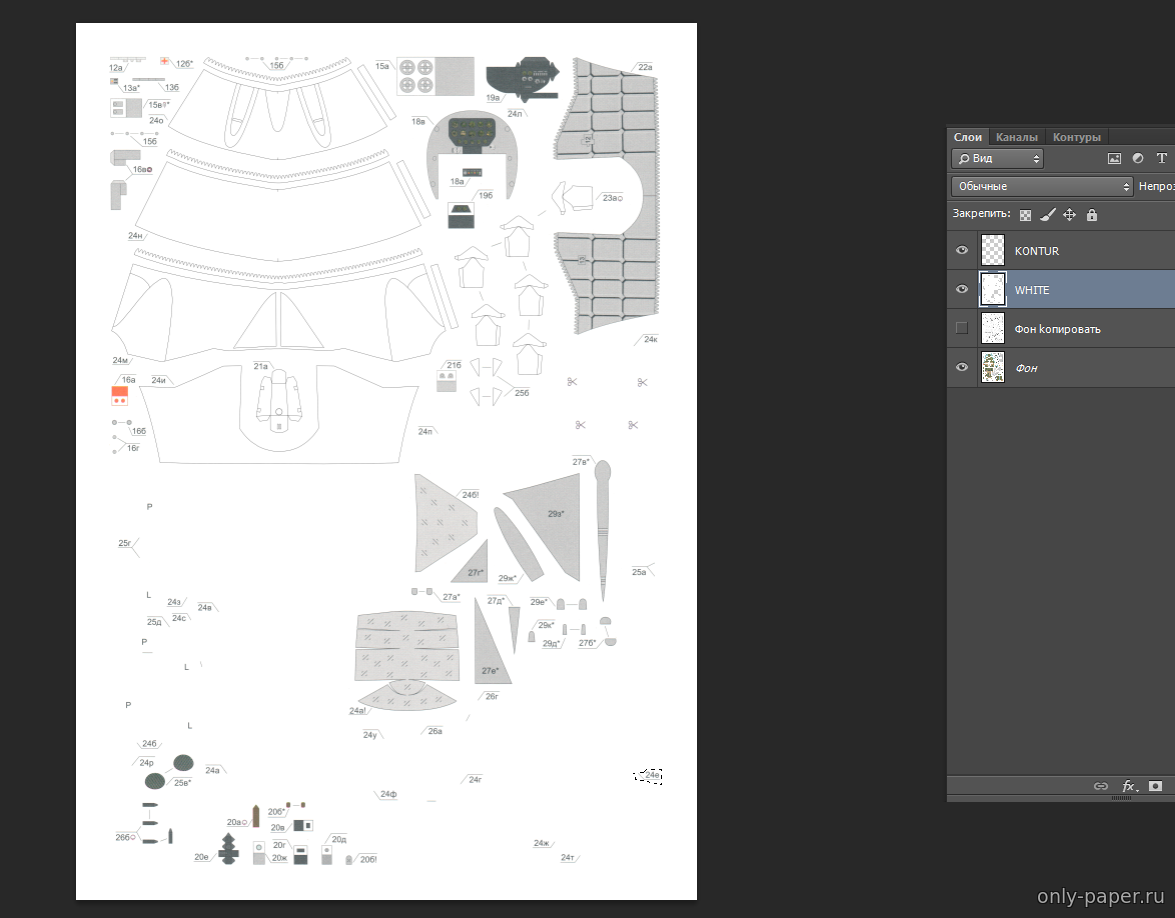
Task: Show the Фон копировать layer
Action: [x=962, y=328]
